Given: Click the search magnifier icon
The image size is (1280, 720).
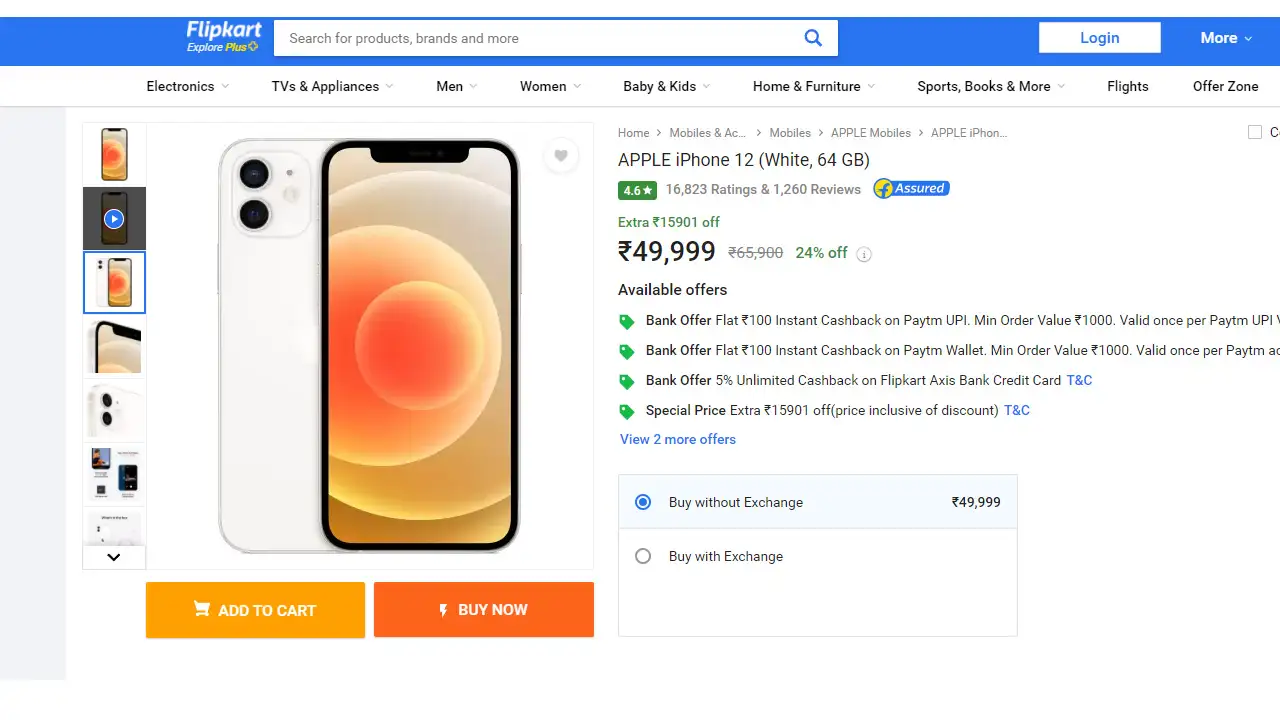Looking at the screenshot, I should (812, 37).
